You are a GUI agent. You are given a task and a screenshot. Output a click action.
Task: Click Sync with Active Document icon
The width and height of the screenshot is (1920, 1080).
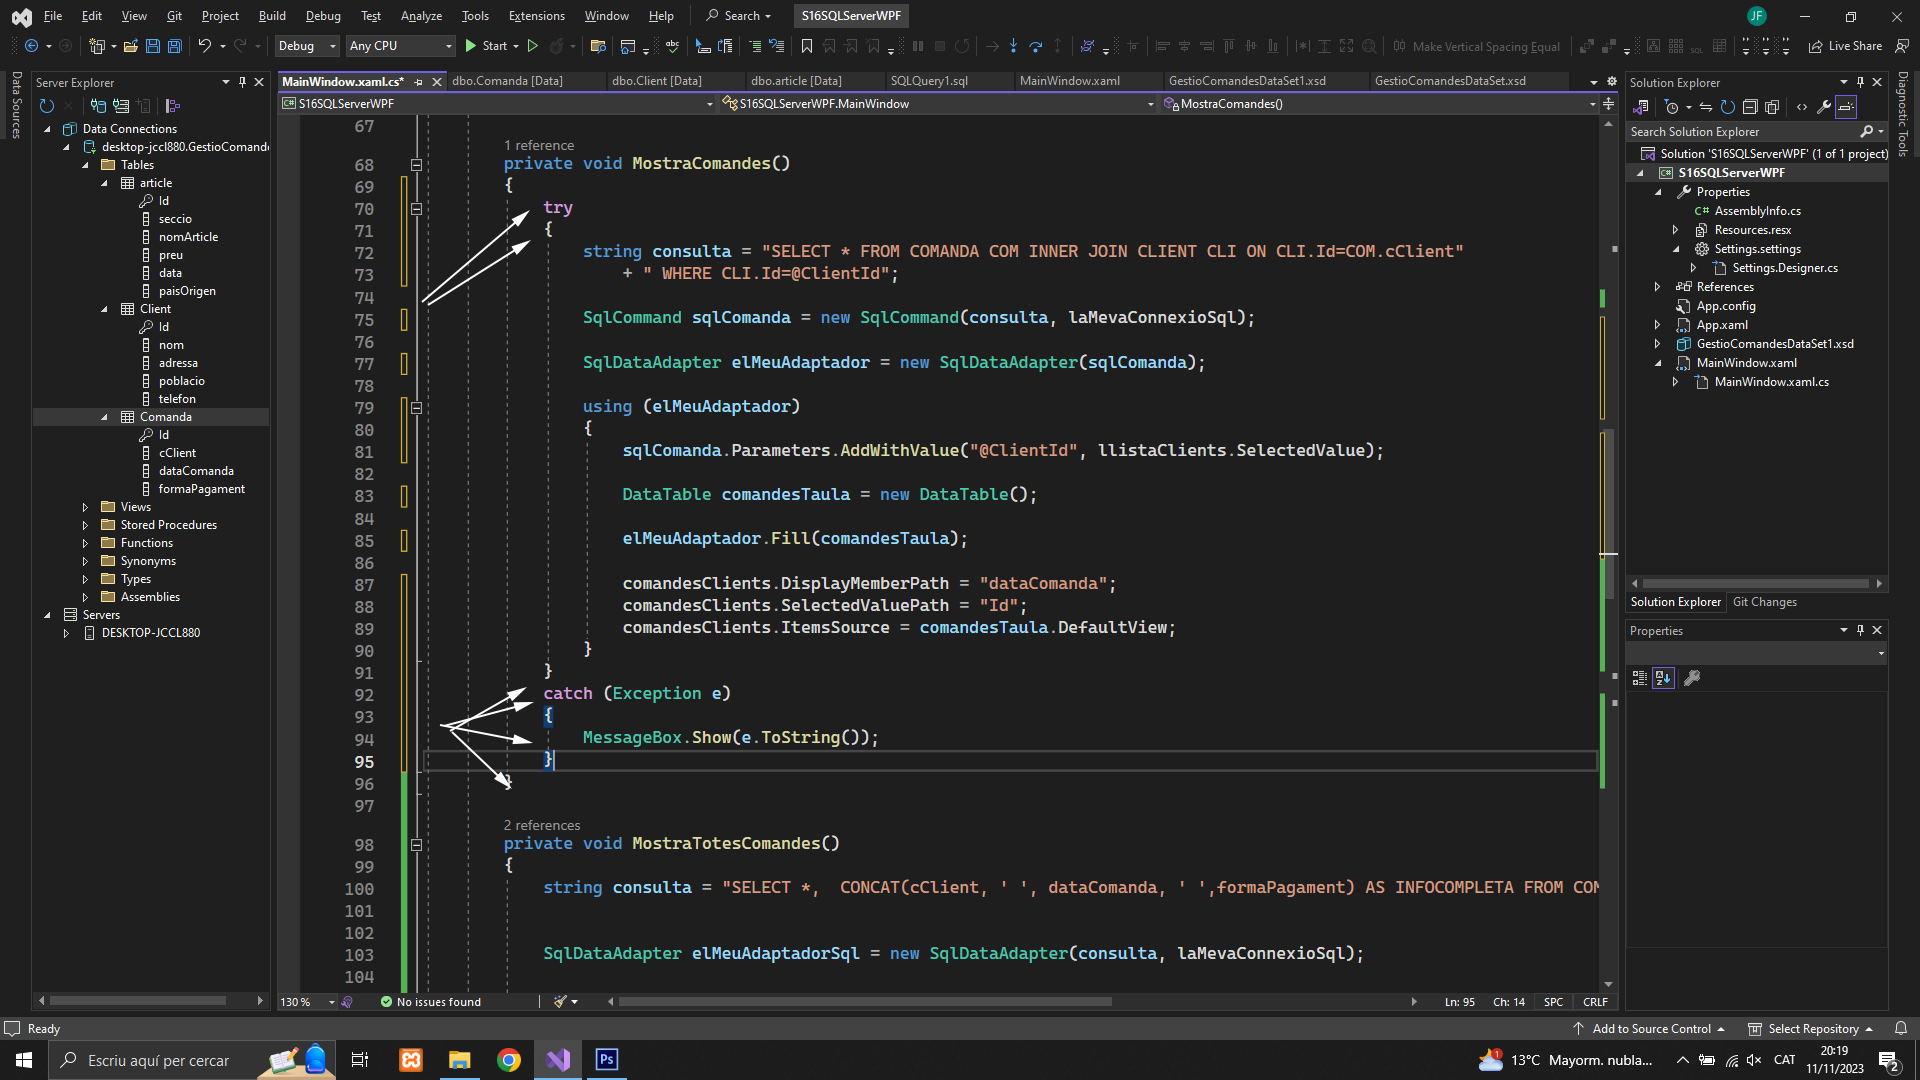1706,107
